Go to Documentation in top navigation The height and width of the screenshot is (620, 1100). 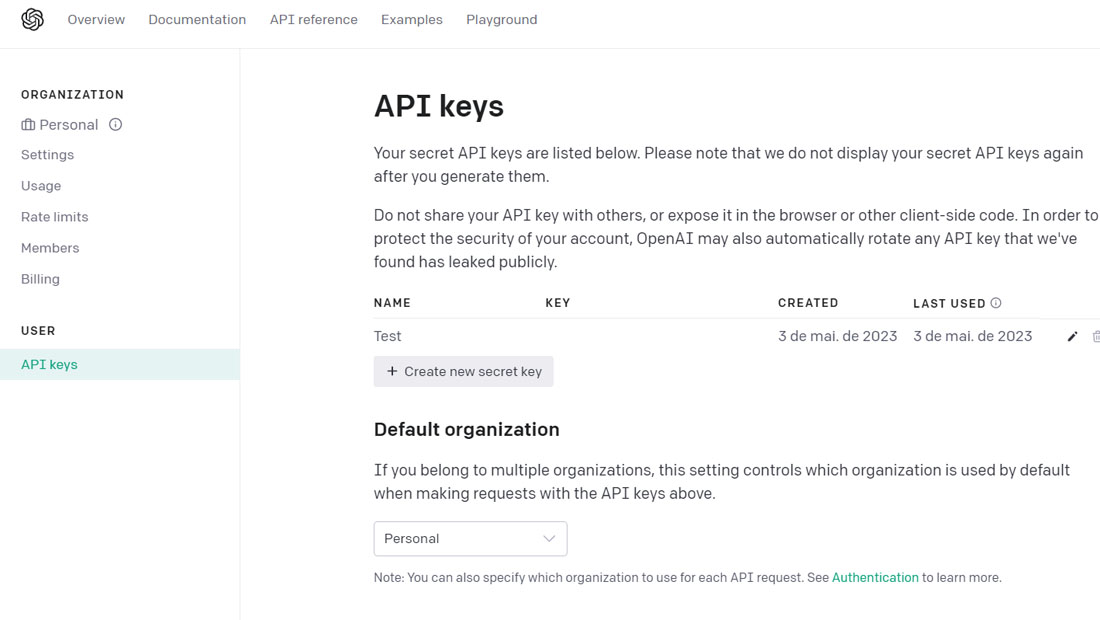(197, 20)
